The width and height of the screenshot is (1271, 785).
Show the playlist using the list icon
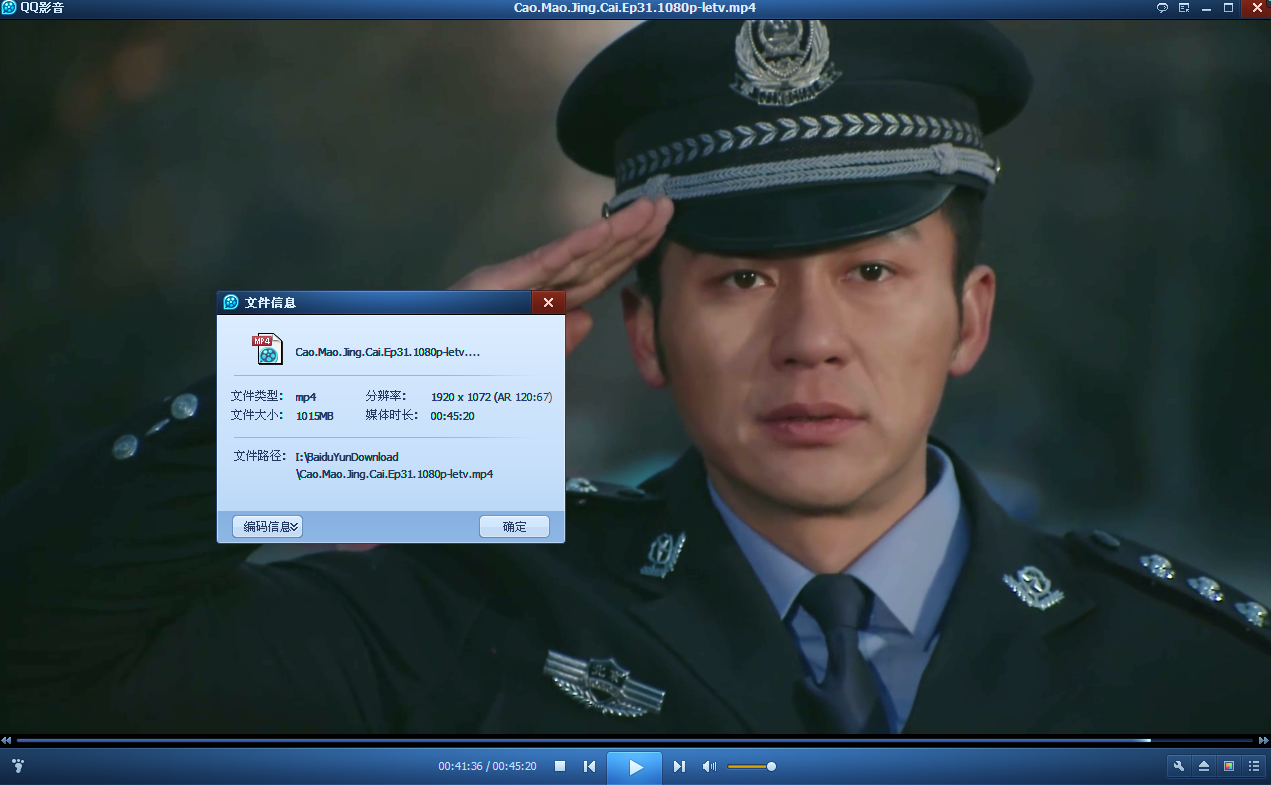(1254, 766)
